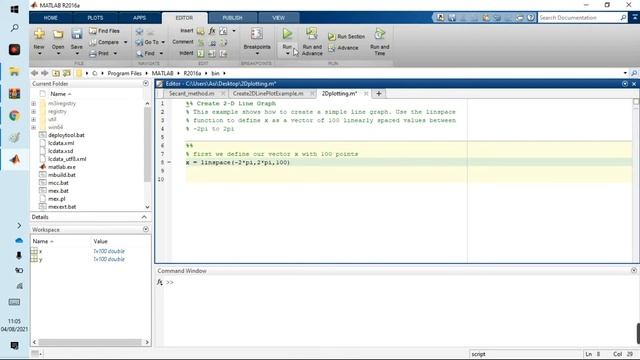640x360 pixels.
Task: Open address bar path history dropdown
Action: coord(625,73)
